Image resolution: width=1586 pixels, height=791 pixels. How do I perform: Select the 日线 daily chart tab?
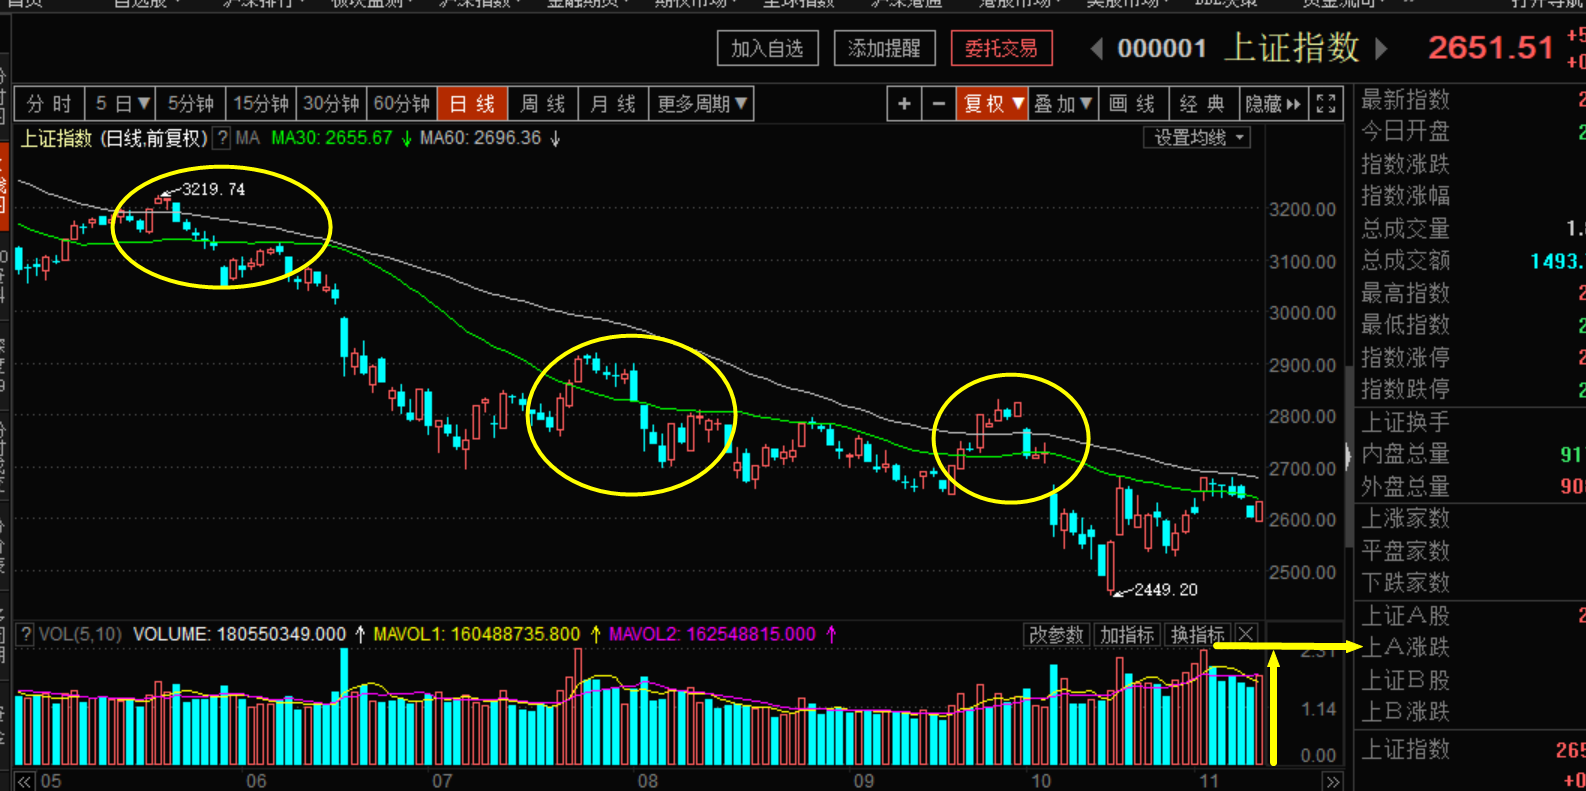click(x=473, y=104)
